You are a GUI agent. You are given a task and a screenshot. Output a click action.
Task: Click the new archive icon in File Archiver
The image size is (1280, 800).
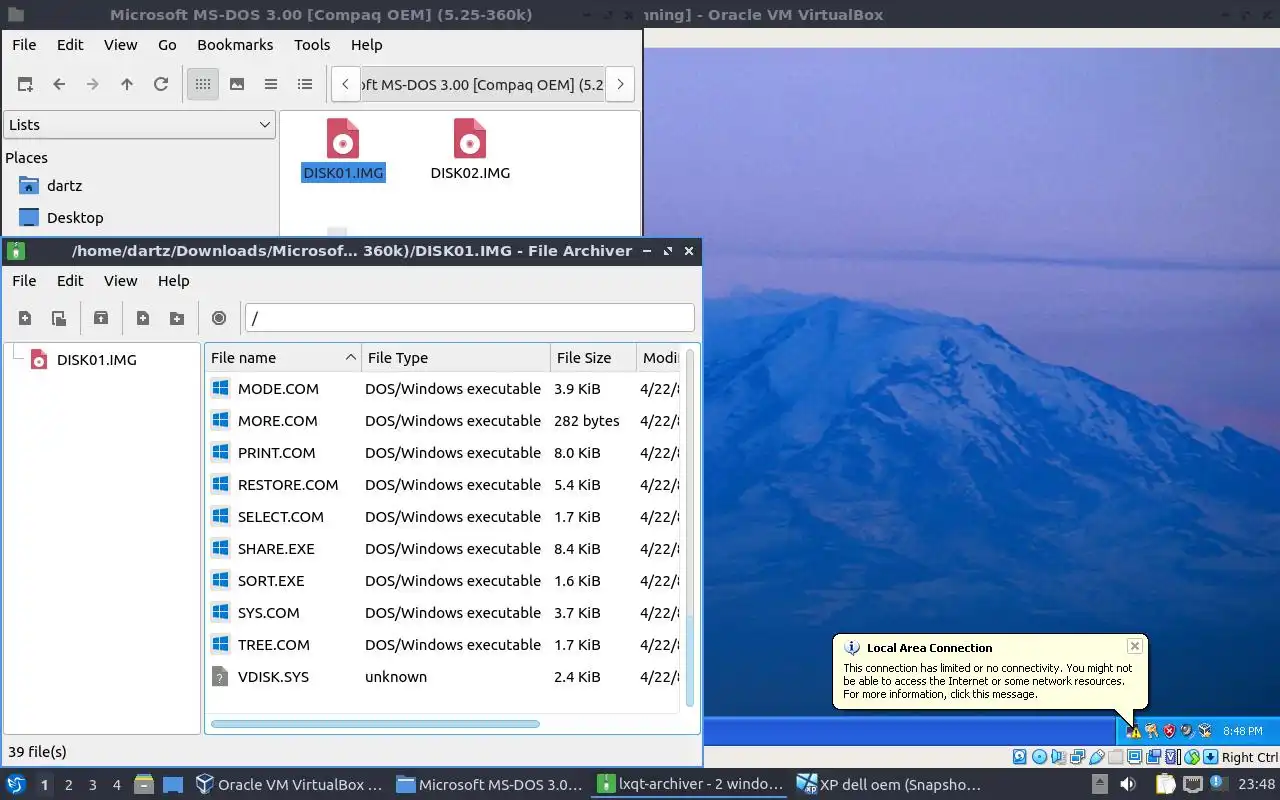coord(25,318)
